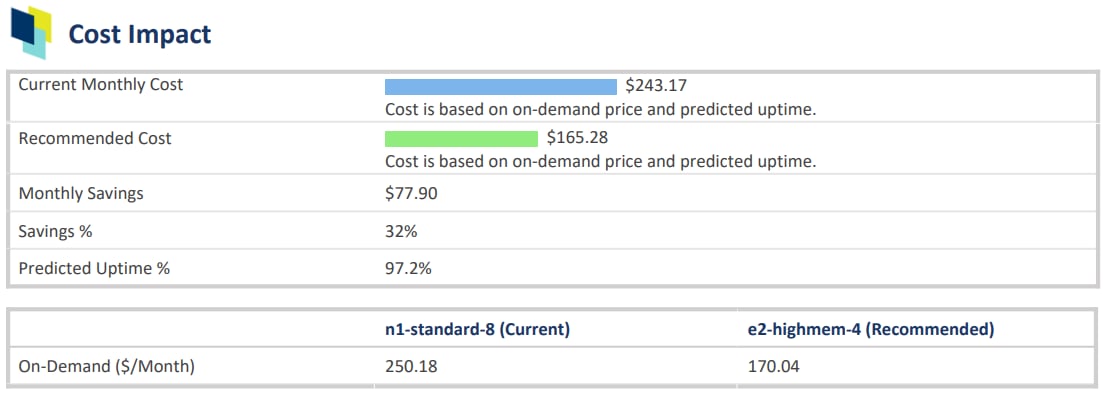The image size is (1103, 396).
Task: Select the On-Demand ($/Month) row label
Action: tap(106, 366)
